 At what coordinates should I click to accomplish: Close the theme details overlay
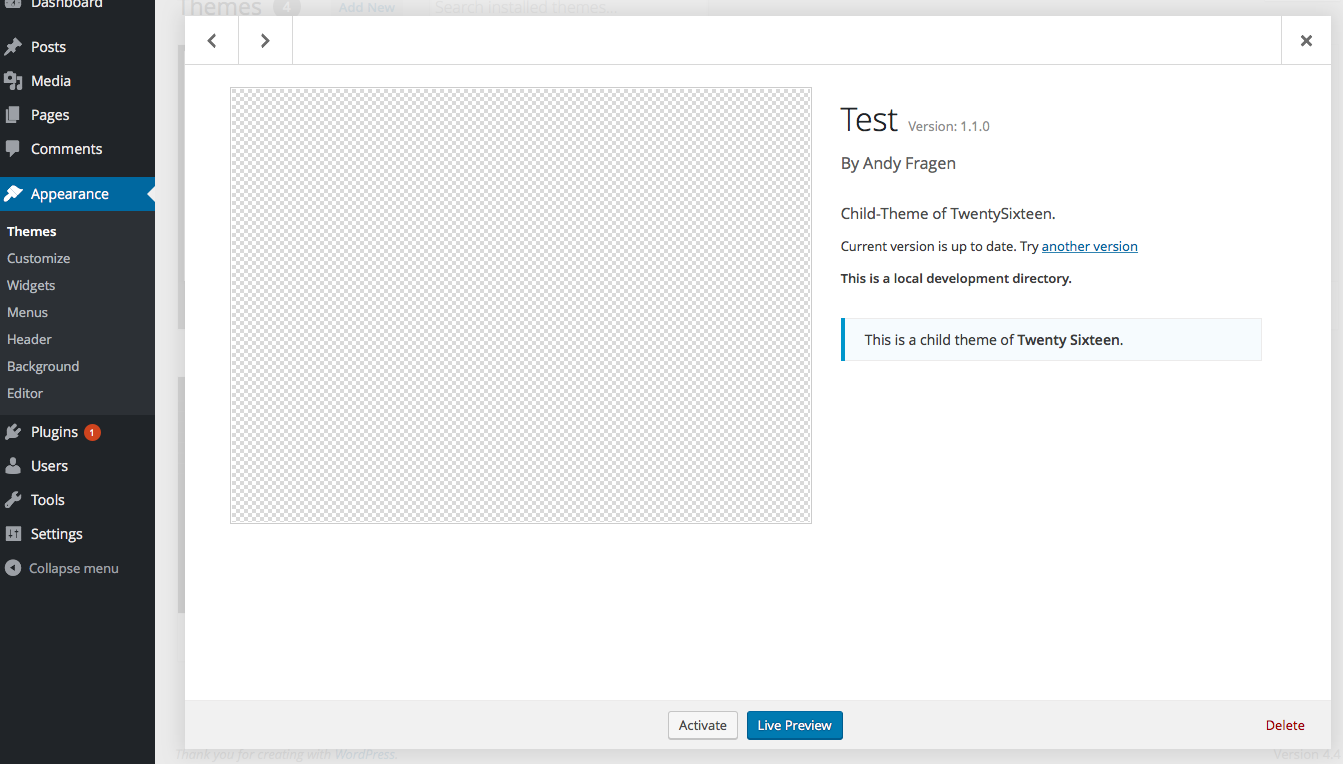pos(1306,41)
